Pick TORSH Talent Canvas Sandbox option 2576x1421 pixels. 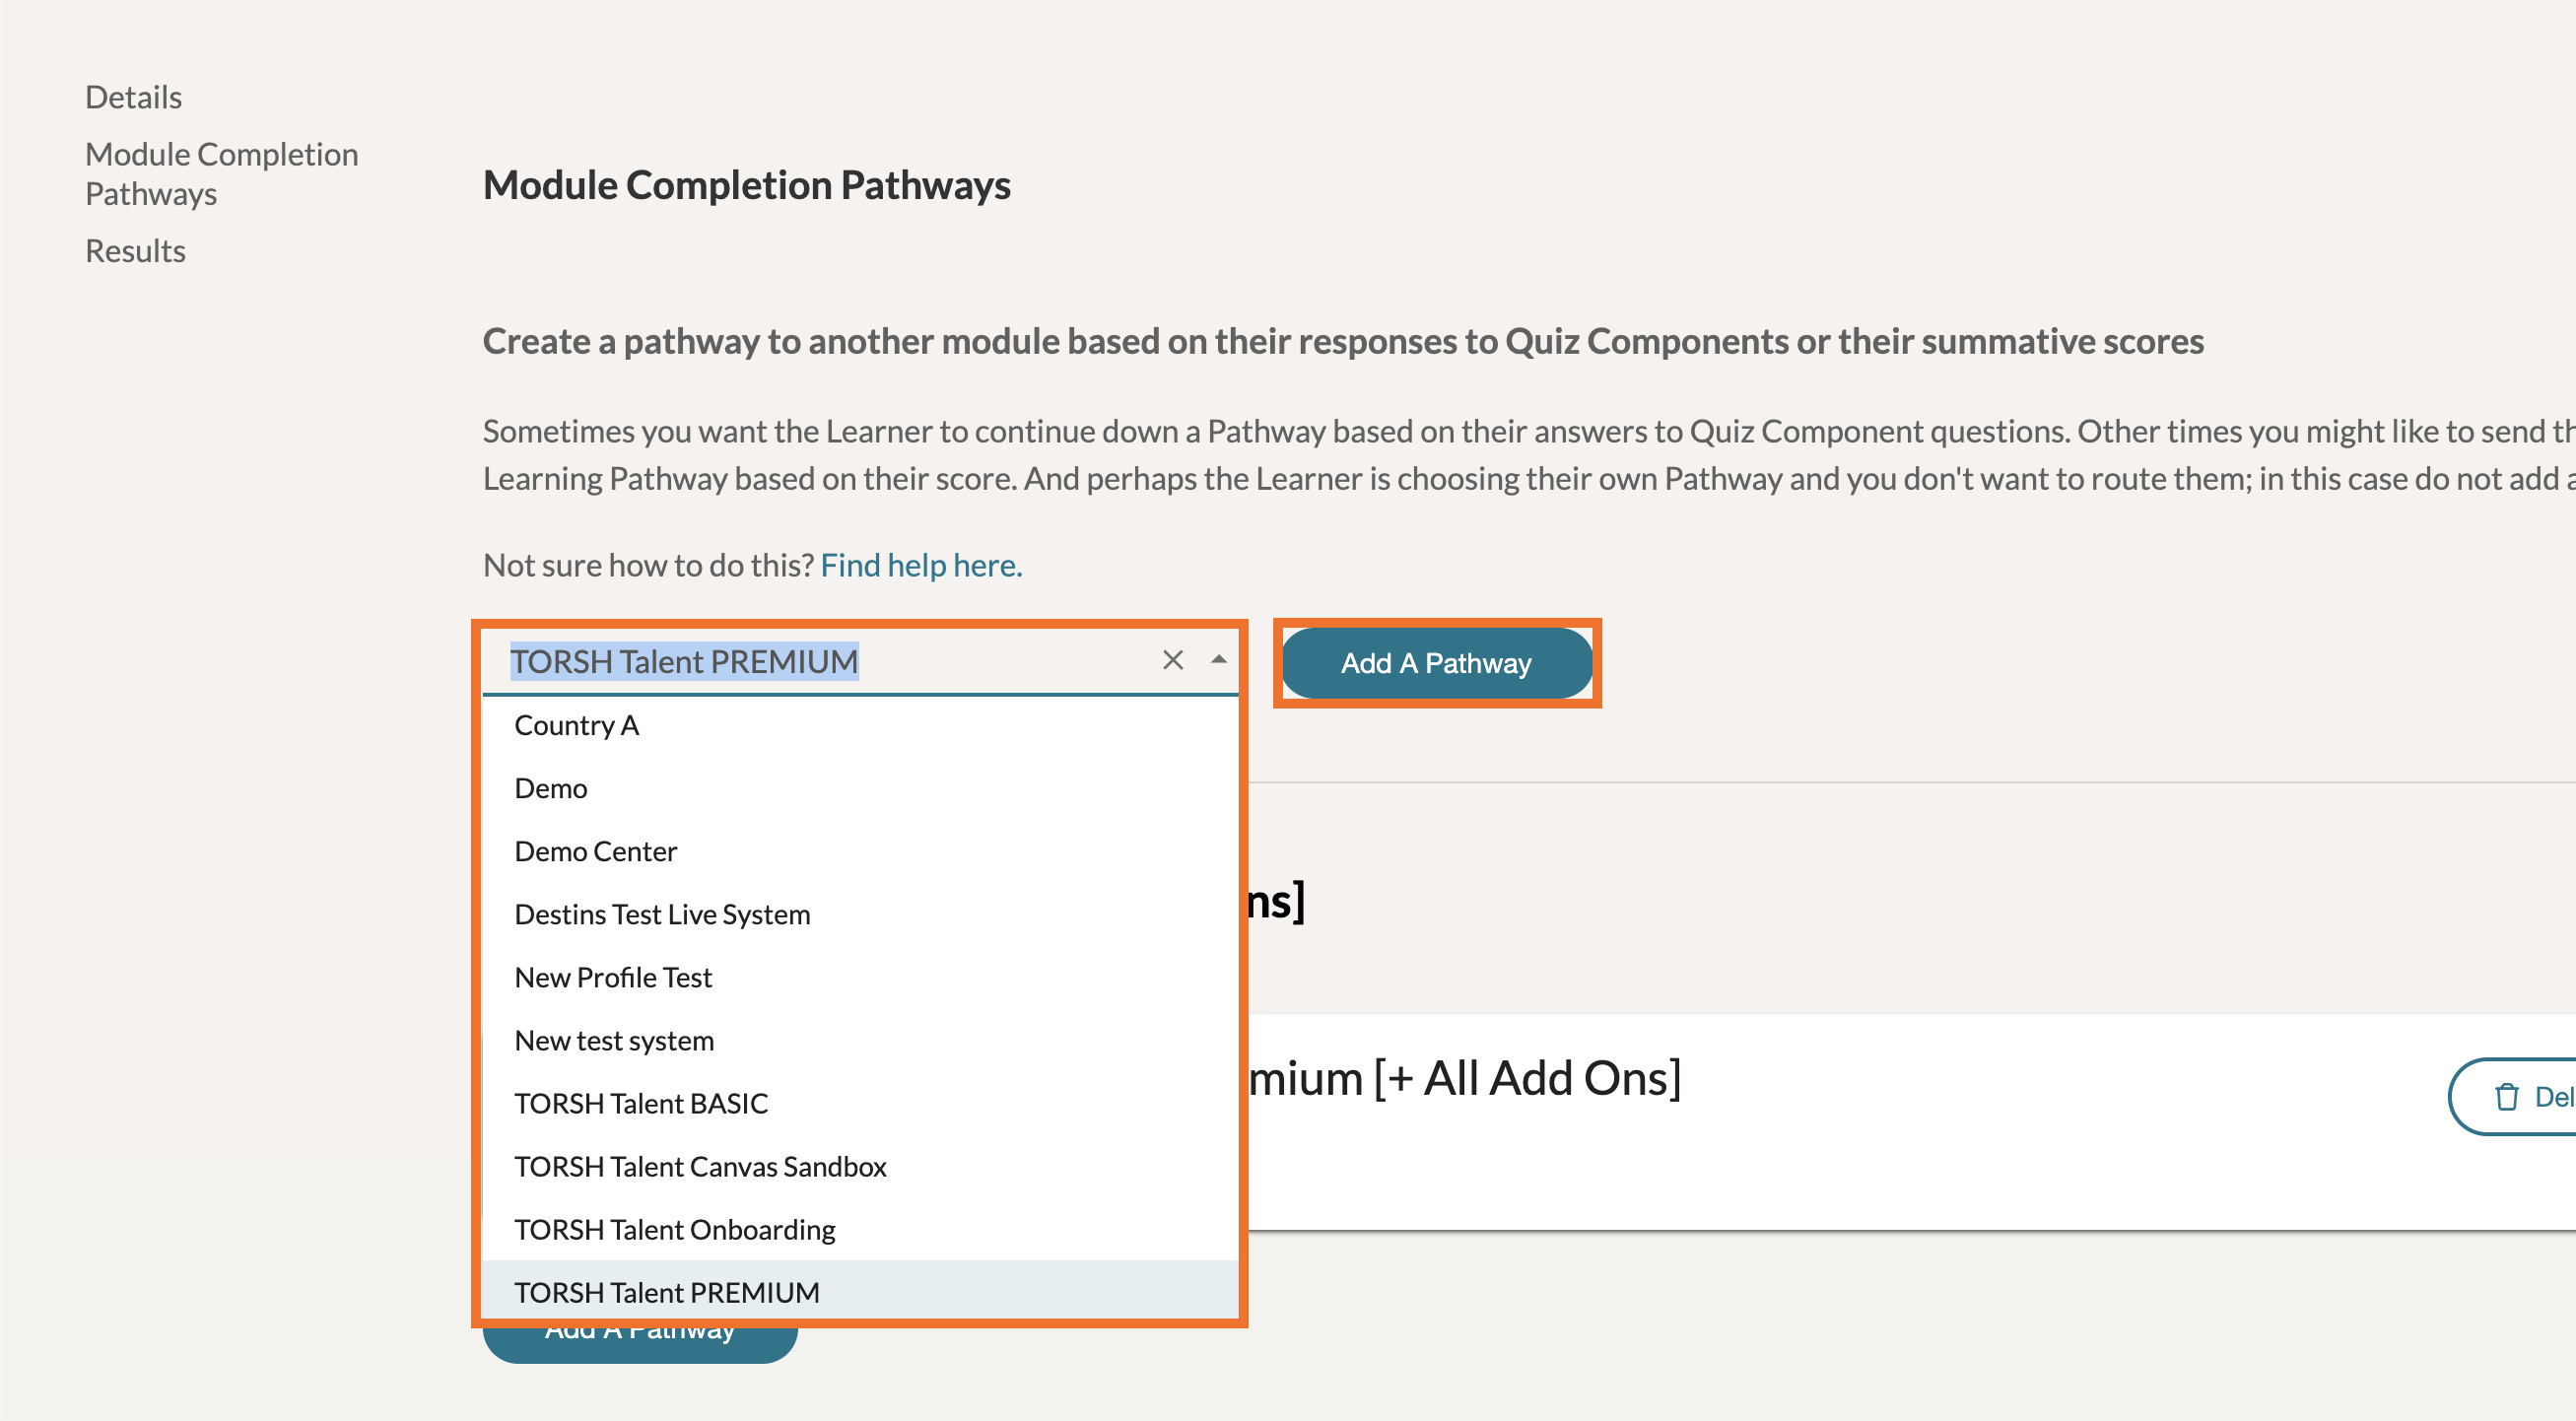pyautogui.click(x=700, y=1166)
